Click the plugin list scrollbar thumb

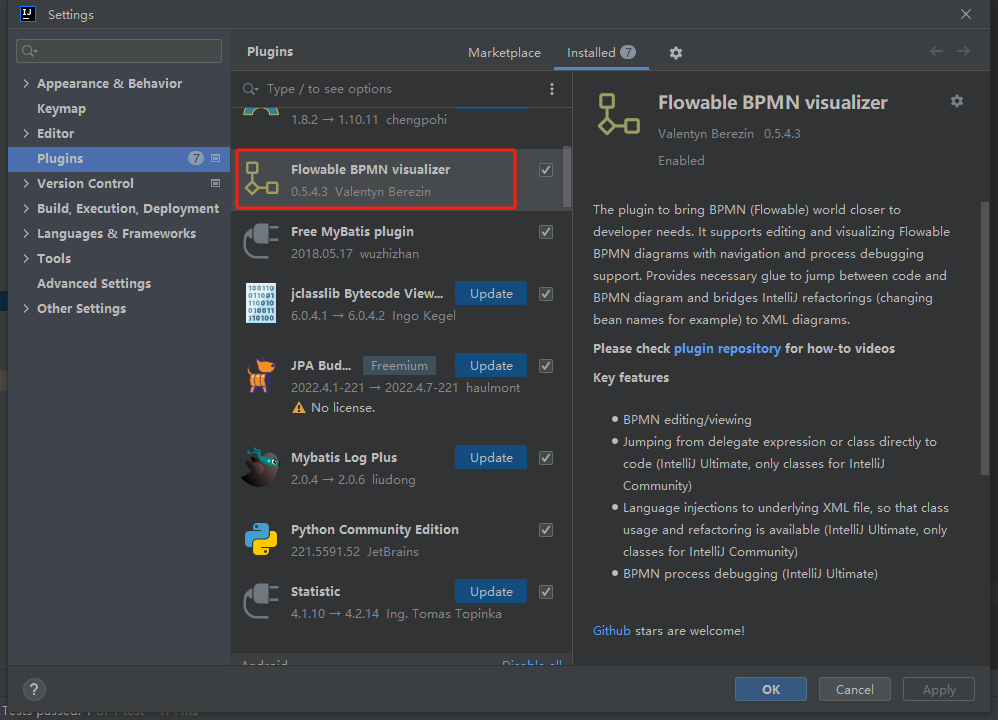click(566, 177)
